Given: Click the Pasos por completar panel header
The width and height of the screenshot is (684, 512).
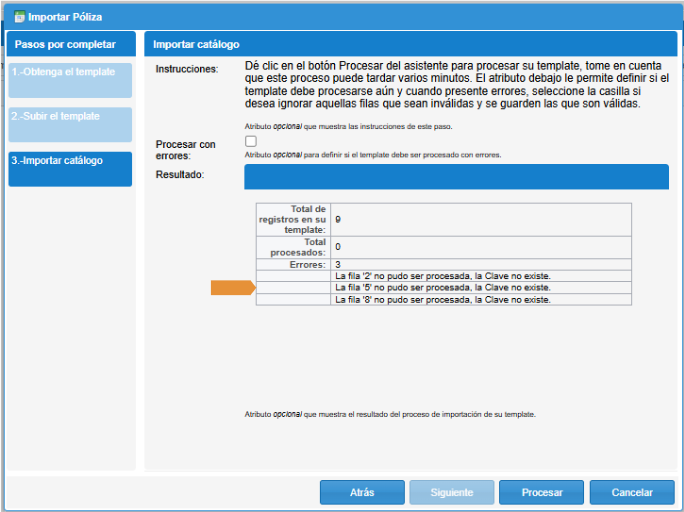Looking at the screenshot, I should click(x=70, y=45).
